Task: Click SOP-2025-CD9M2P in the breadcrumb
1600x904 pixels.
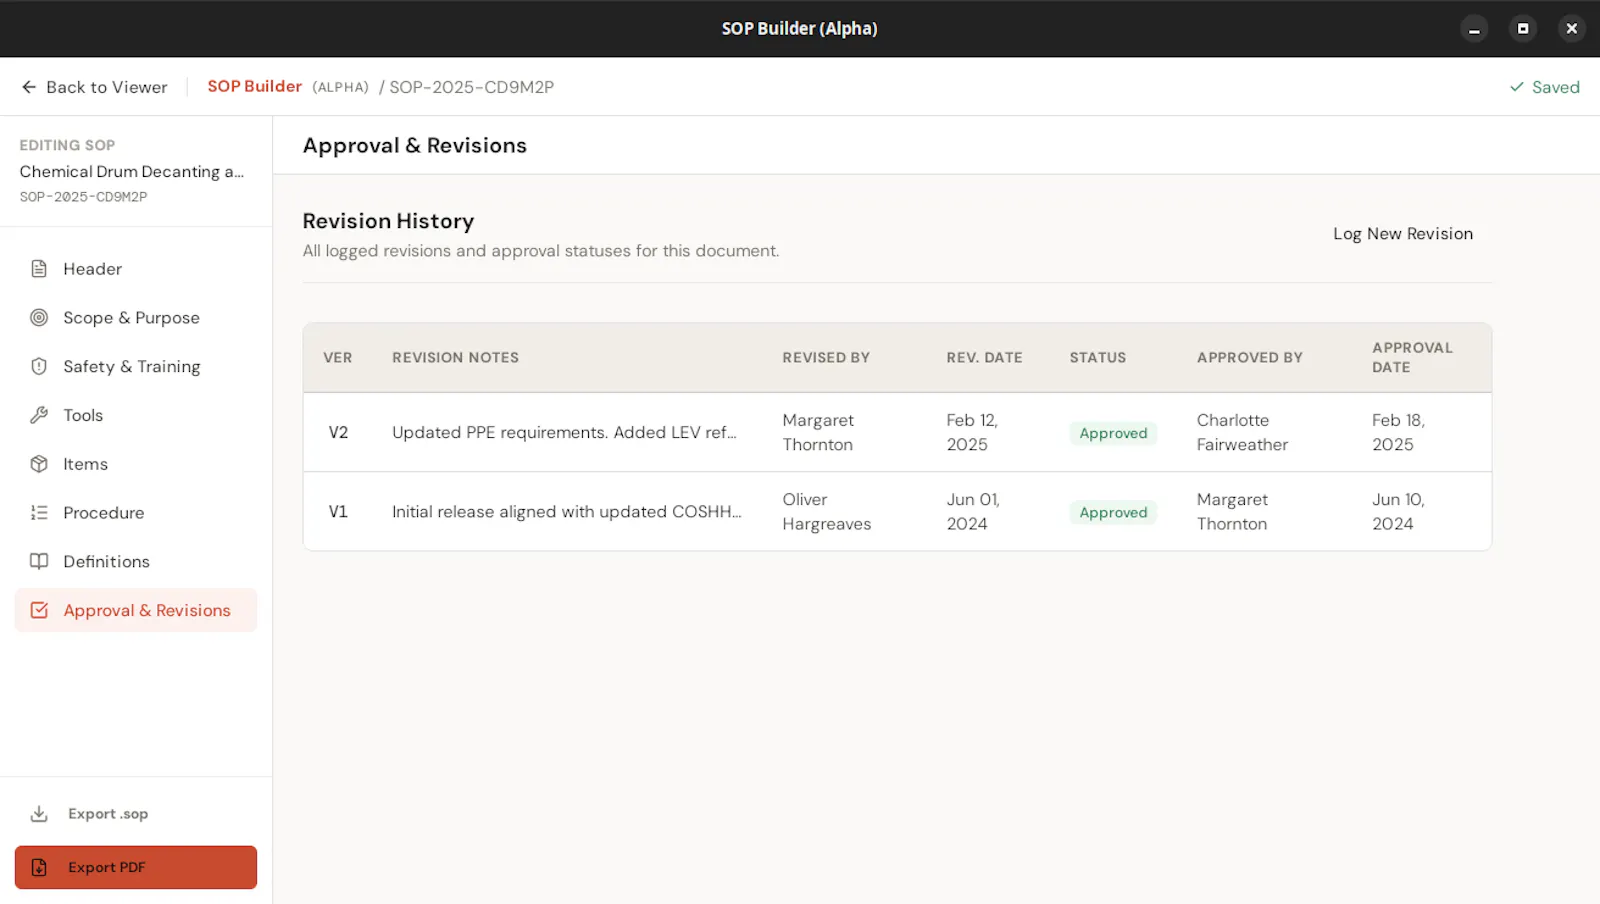Action: [x=472, y=87]
